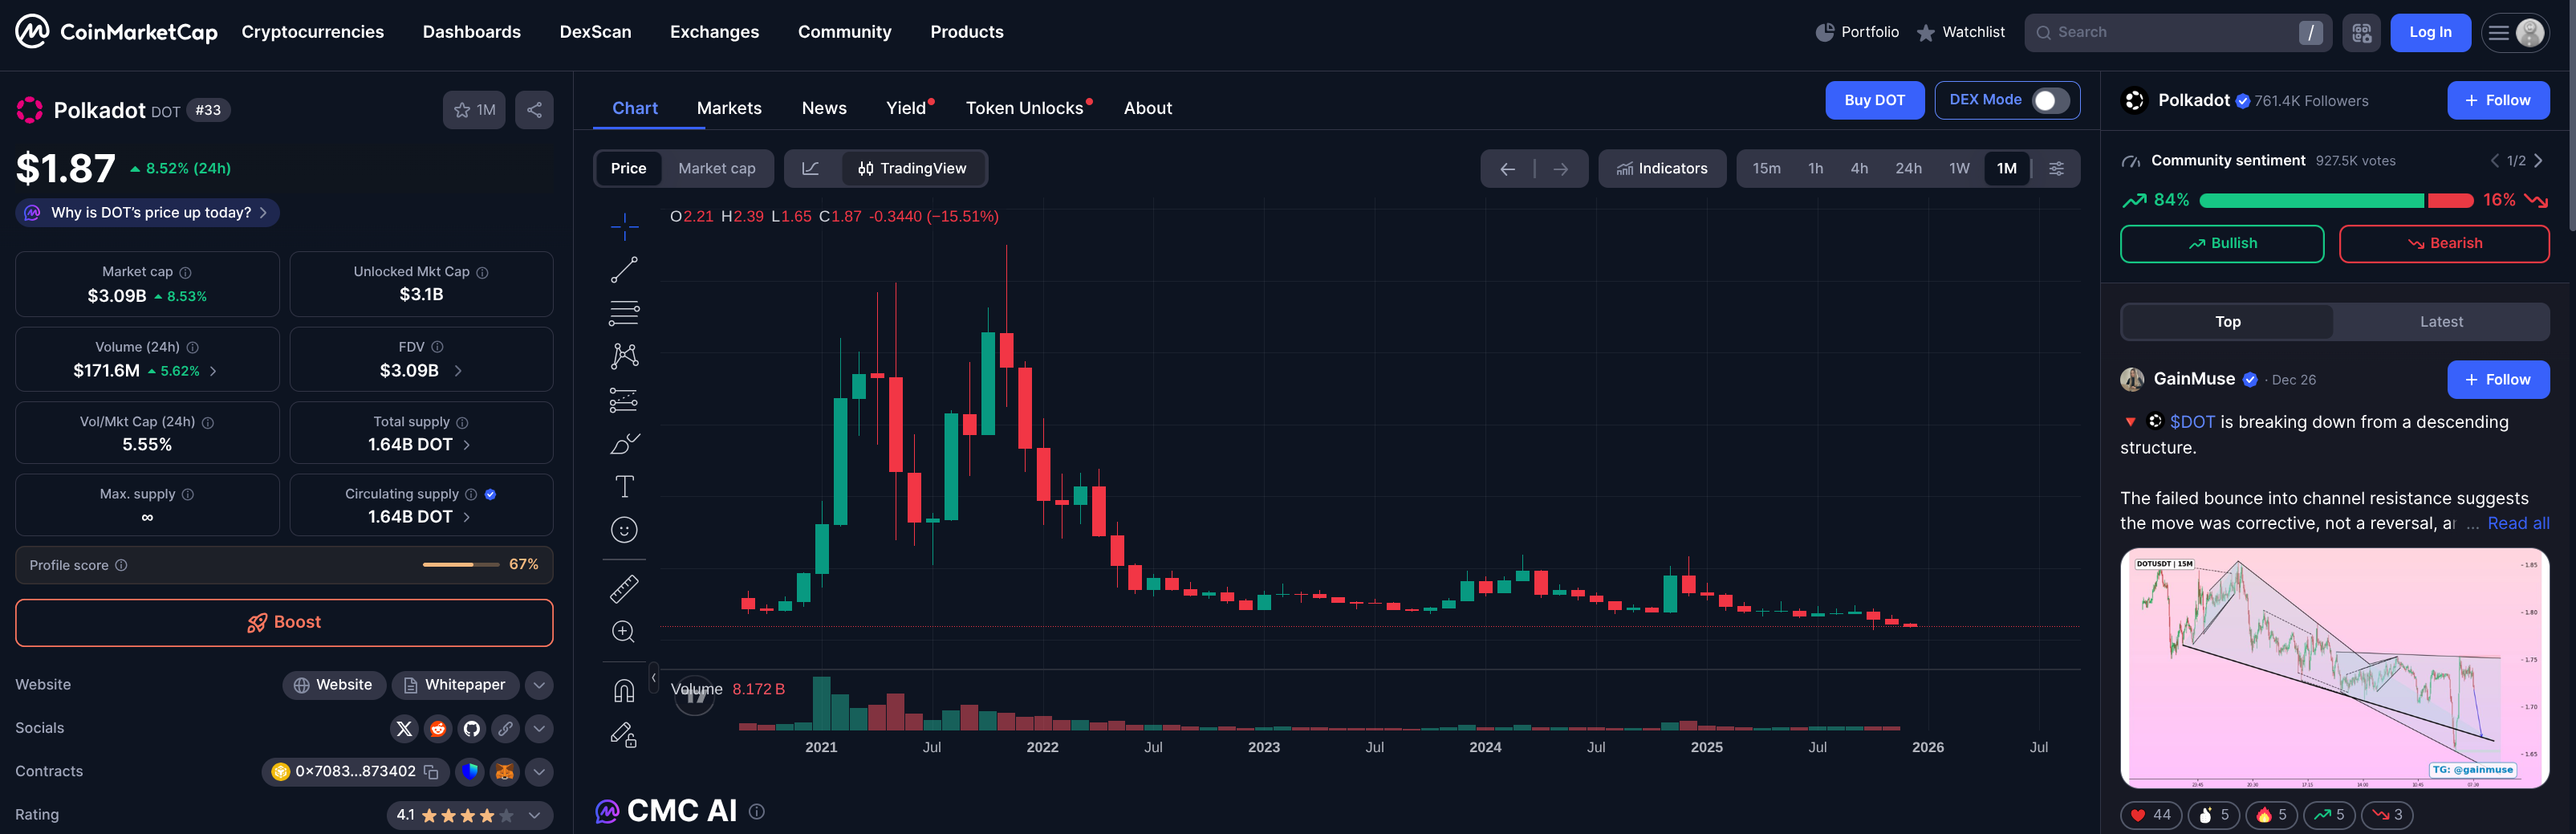Switch to the Token Unlocks tab
The width and height of the screenshot is (2576, 834).
pyautogui.click(x=1024, y=108)
